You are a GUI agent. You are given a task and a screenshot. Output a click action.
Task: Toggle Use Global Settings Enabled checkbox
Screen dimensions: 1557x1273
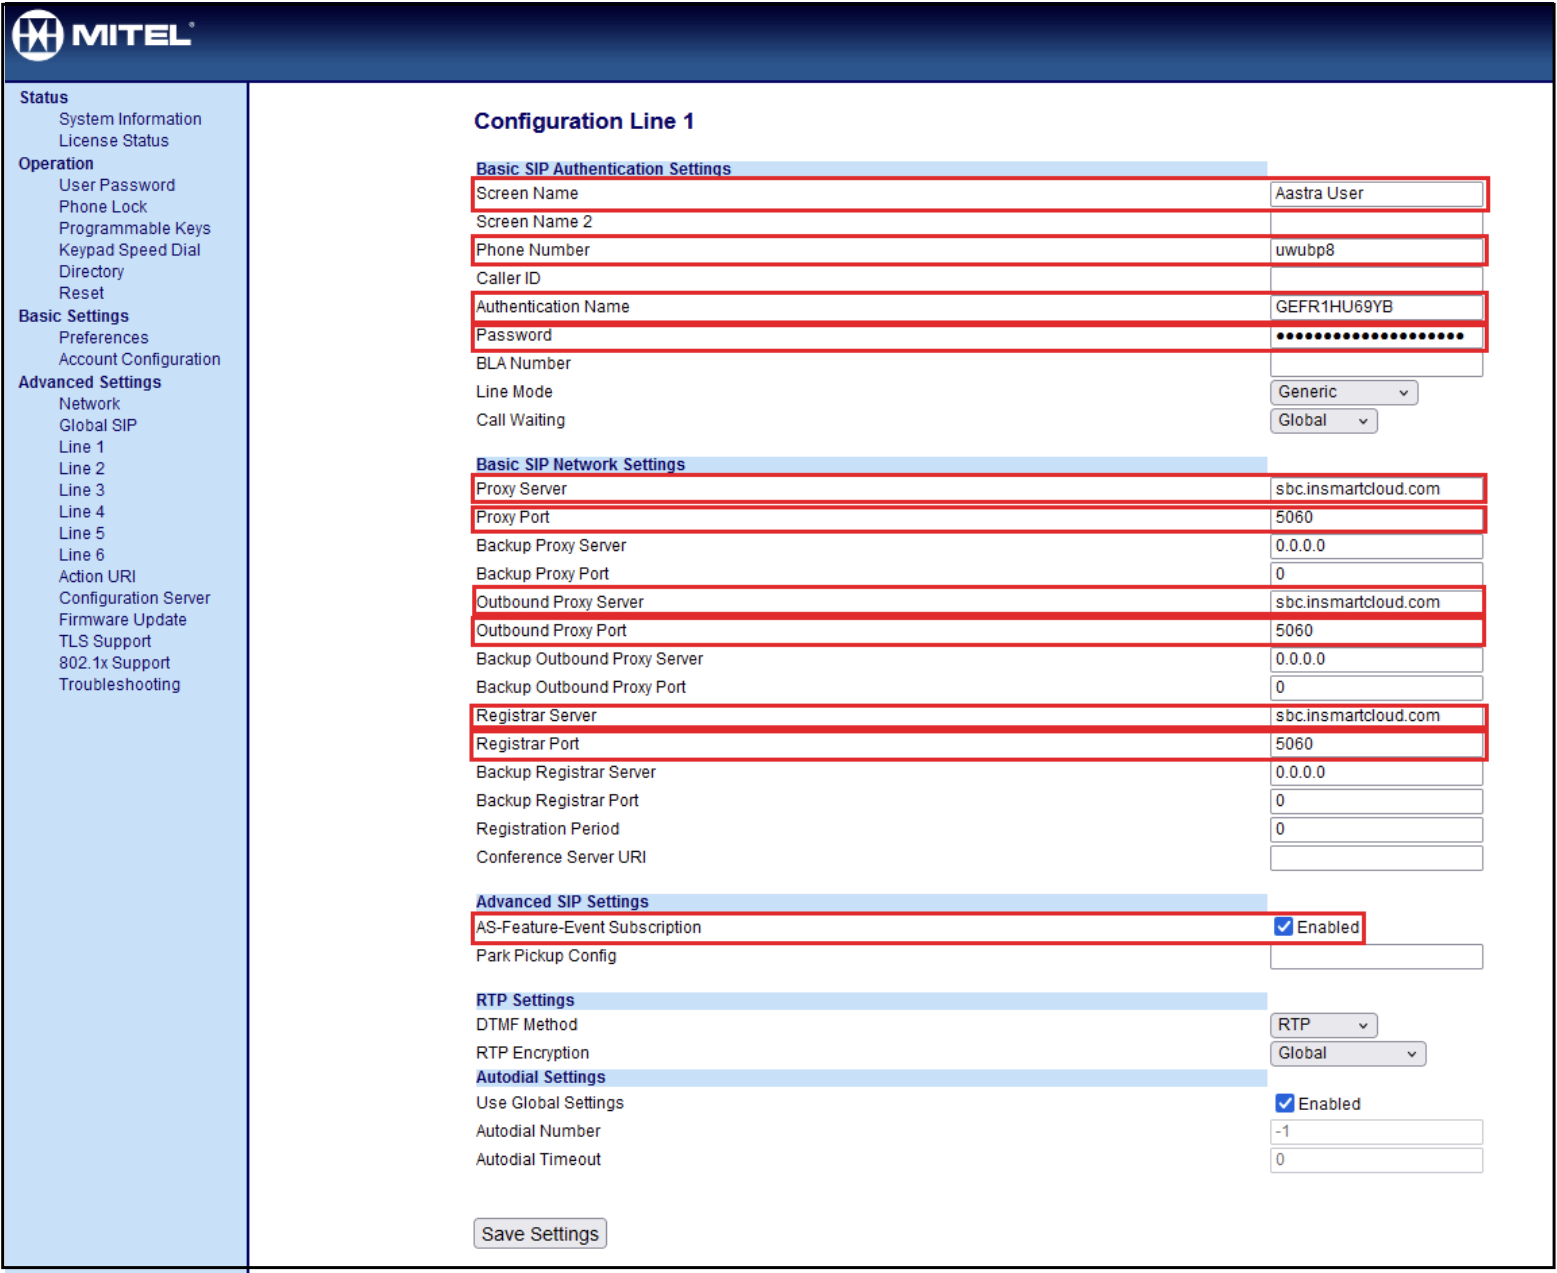coord(1285,1103)
